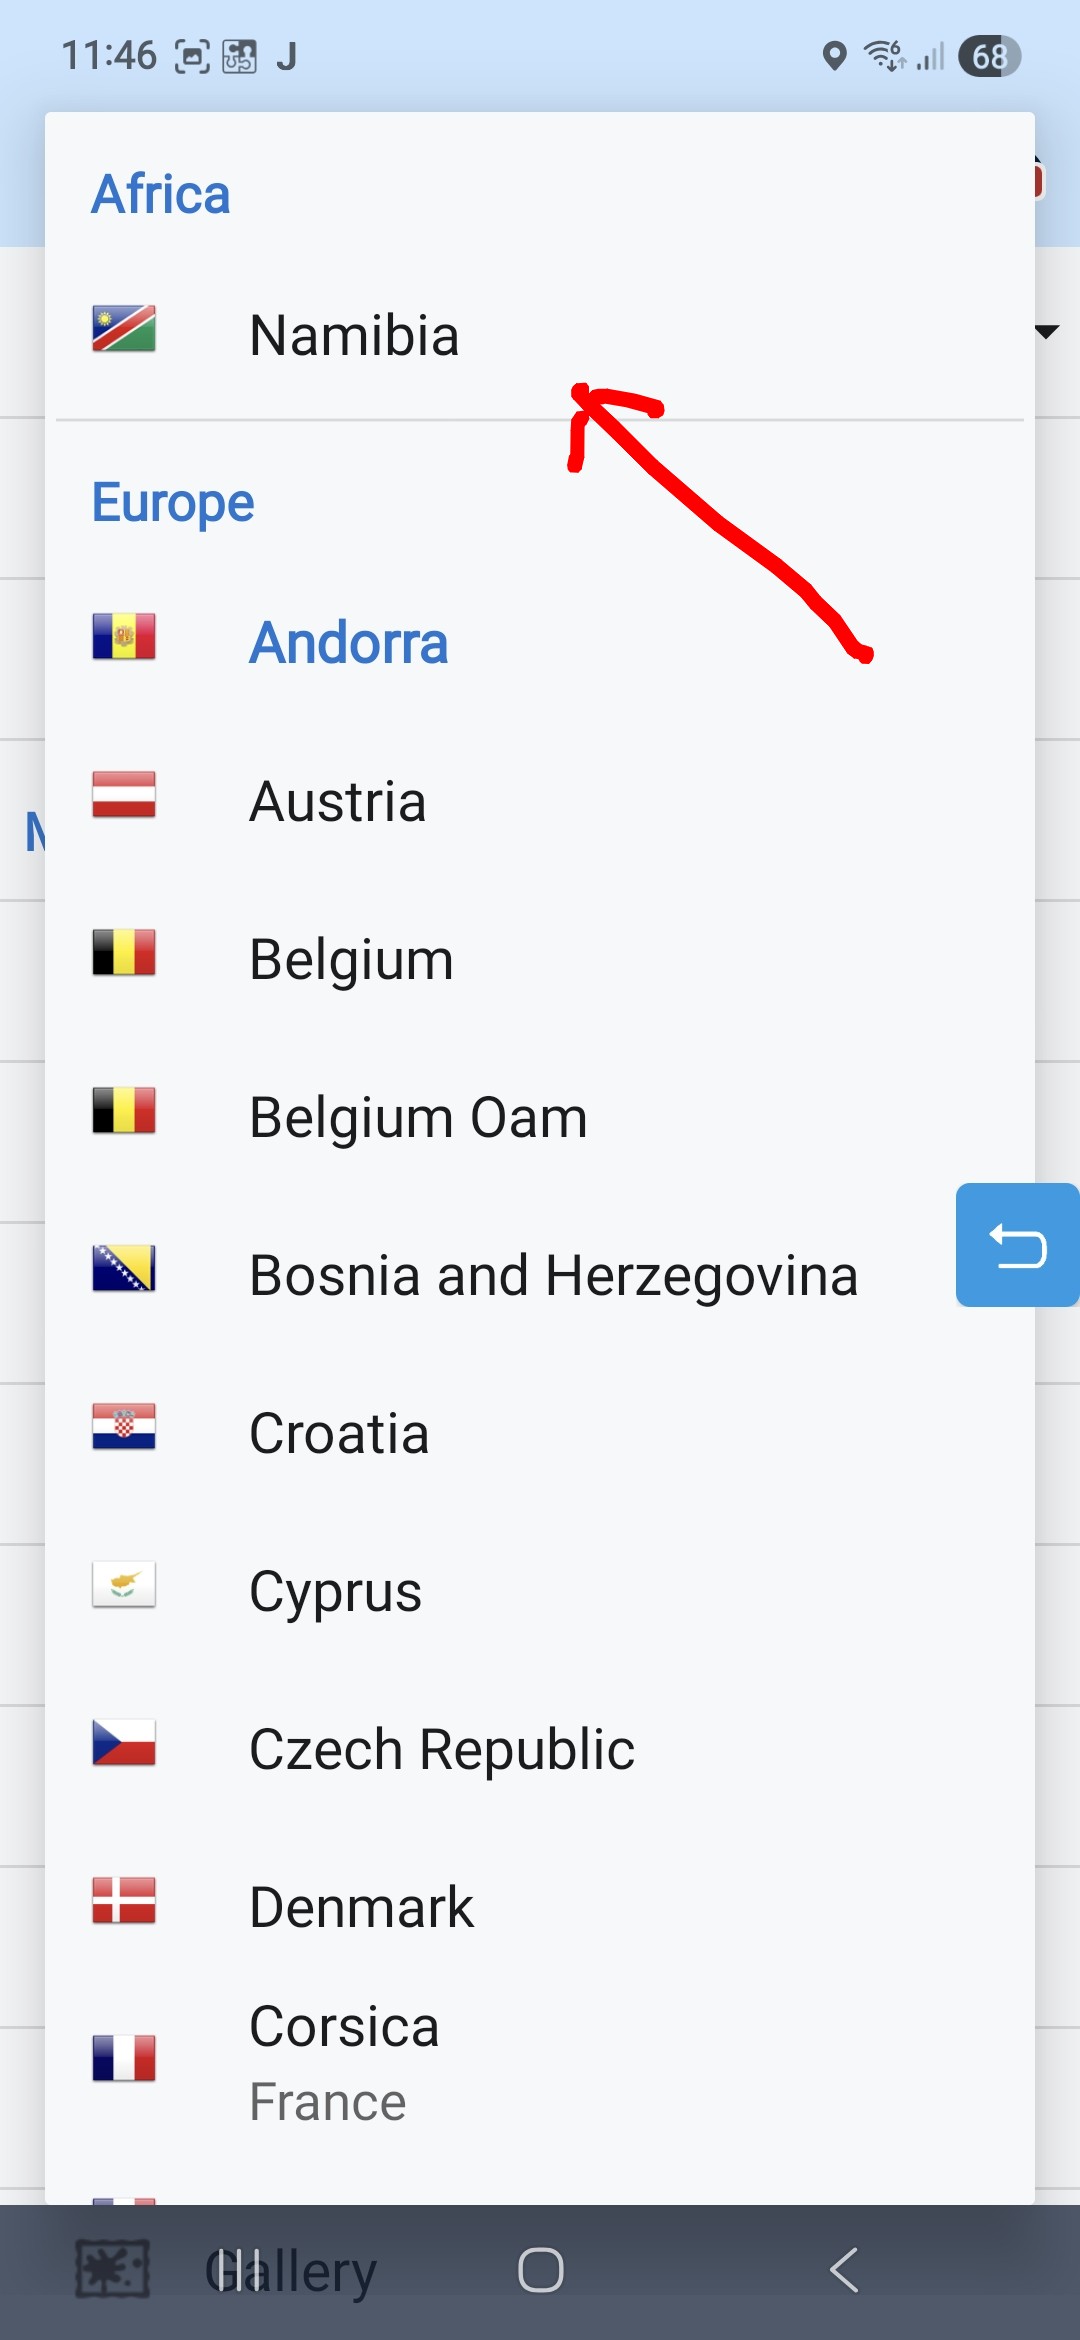Viewport: 1080px width, 2340px height.
Task: Tap the Europe section header
Action: (x=173, y=502)
